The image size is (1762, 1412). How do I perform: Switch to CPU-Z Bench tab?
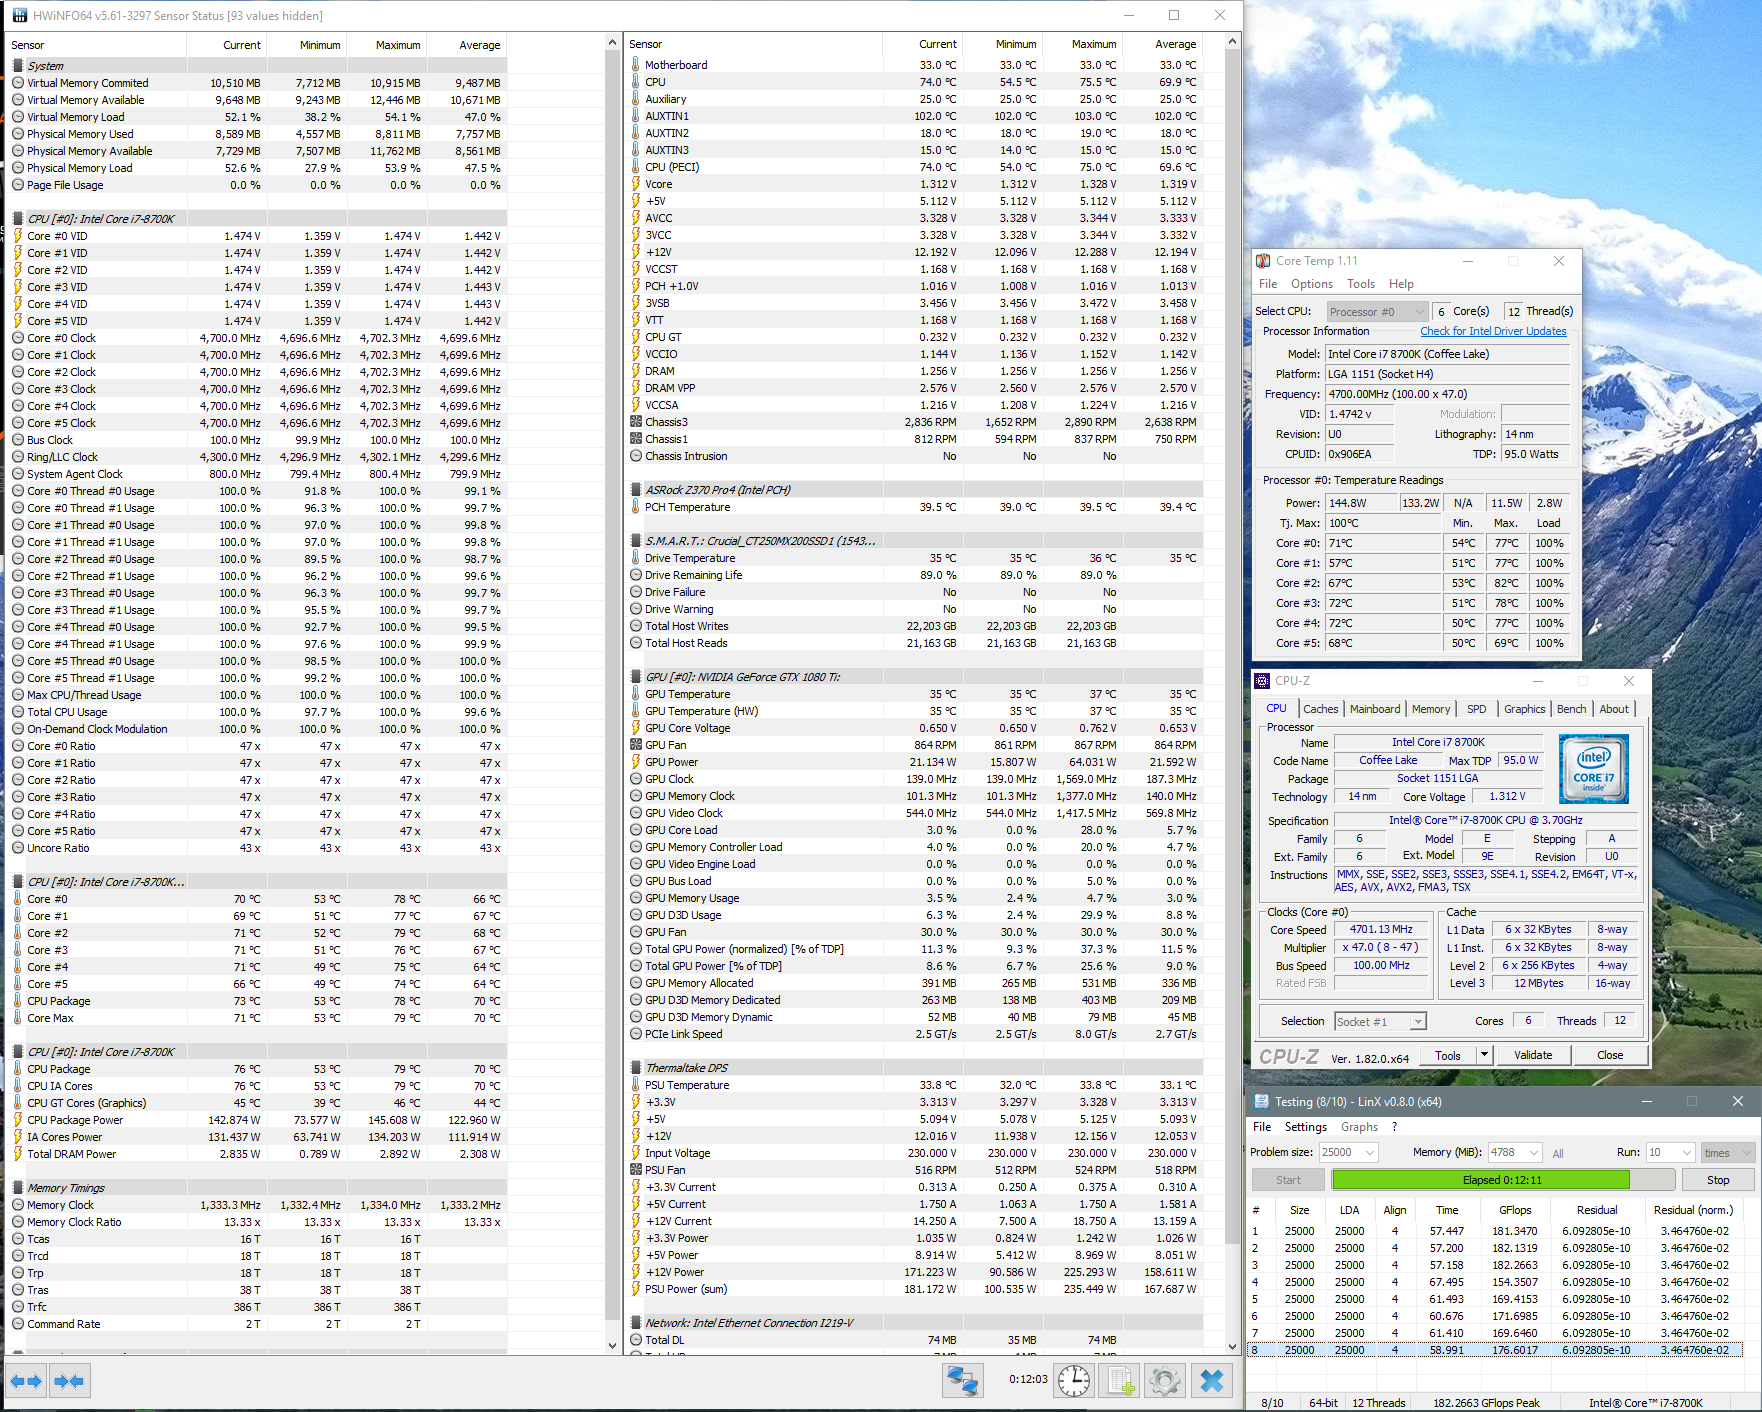1571,709
